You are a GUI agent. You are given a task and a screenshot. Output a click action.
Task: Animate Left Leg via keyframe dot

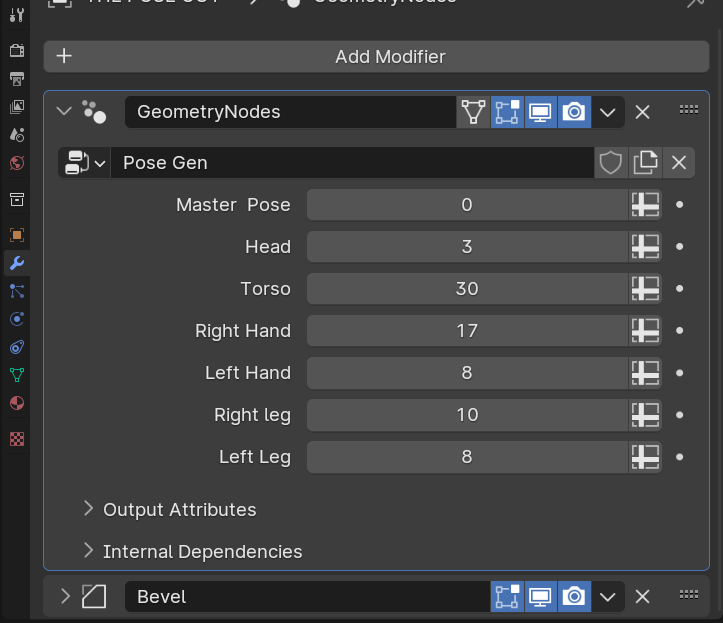coord(679,457)
